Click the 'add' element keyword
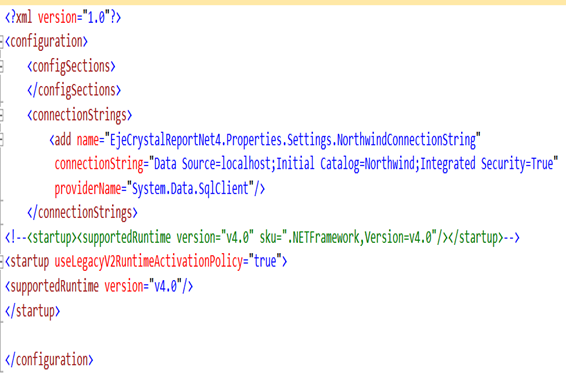The height and width of the screenshot is (387, 566). pos(62,140)
